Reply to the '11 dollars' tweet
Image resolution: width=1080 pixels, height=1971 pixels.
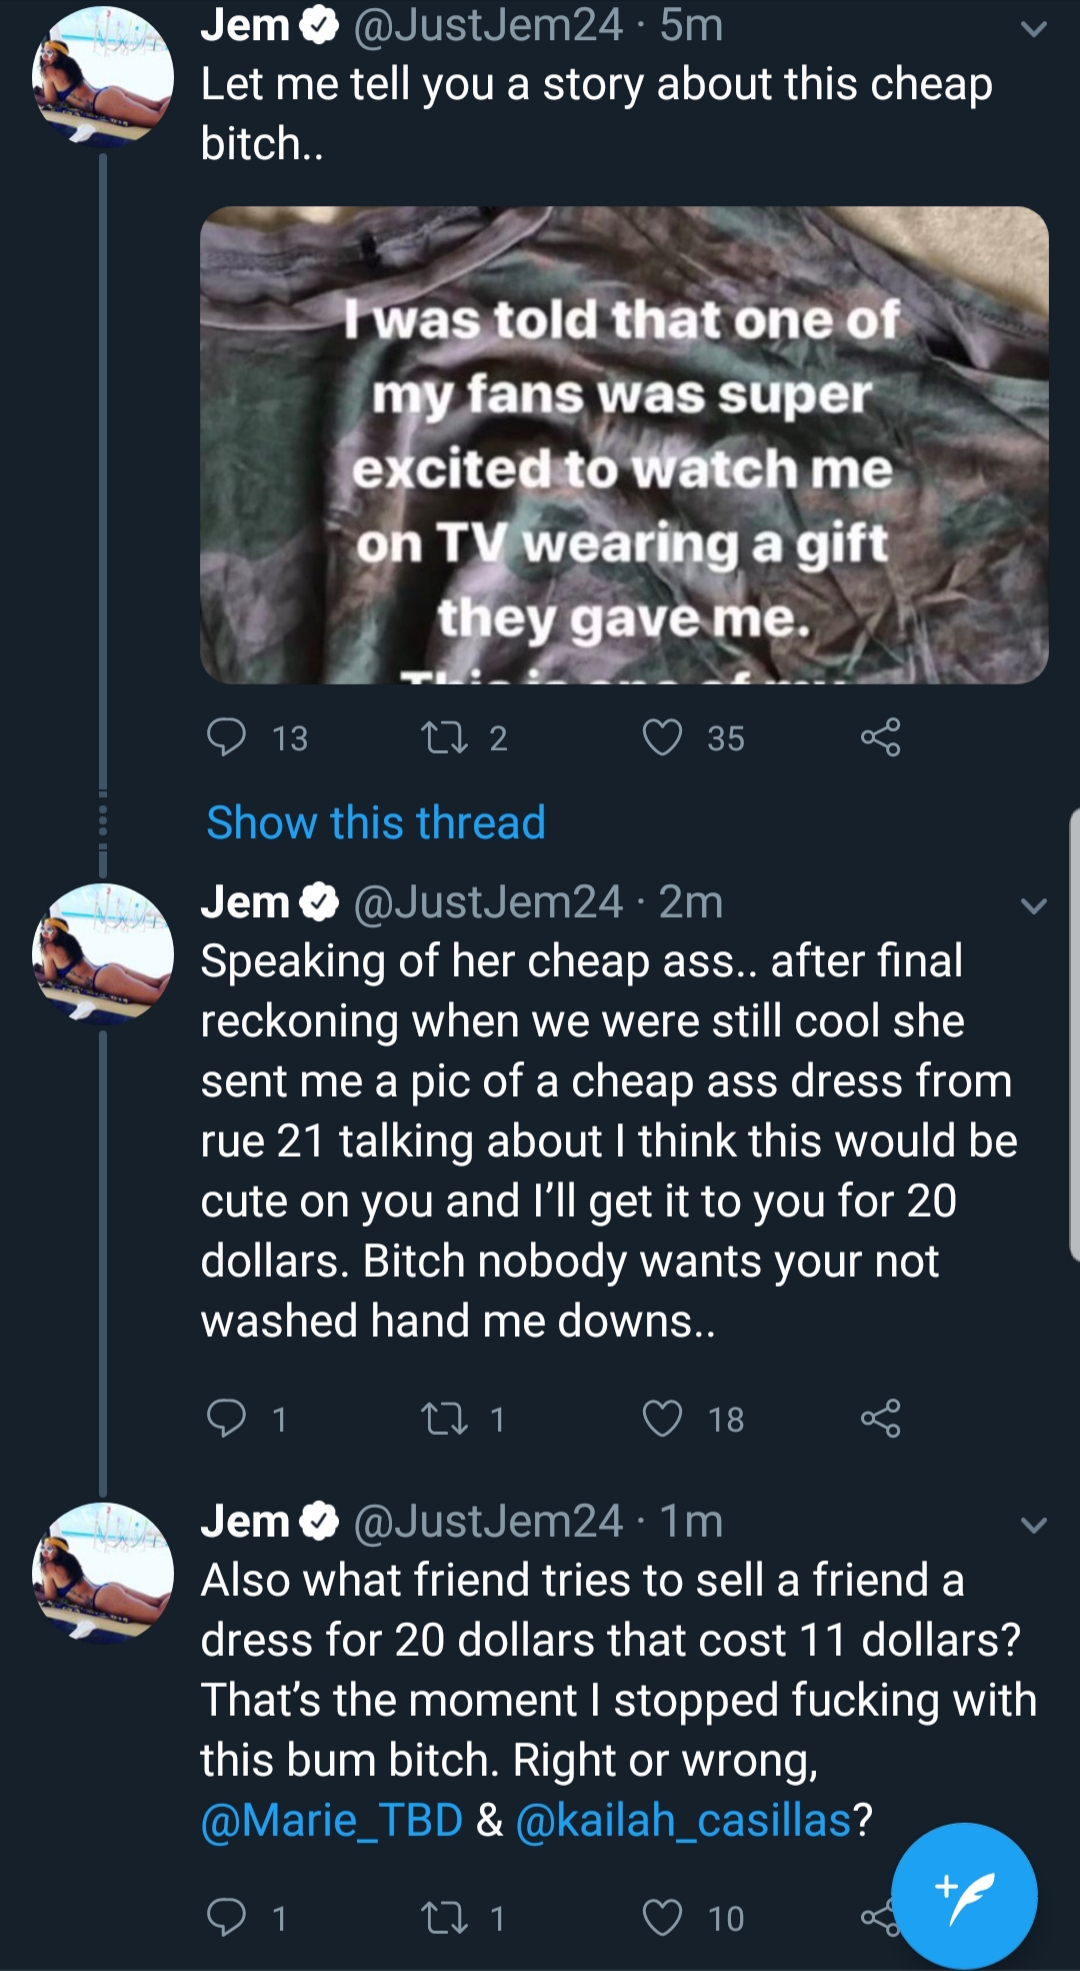pos(226,1917)
